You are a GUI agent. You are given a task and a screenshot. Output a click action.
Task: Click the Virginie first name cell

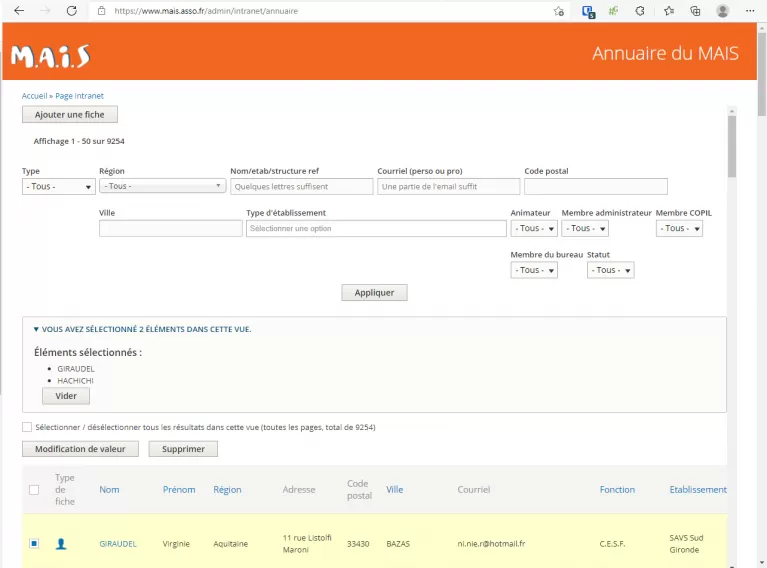click(x=176, y=544)
